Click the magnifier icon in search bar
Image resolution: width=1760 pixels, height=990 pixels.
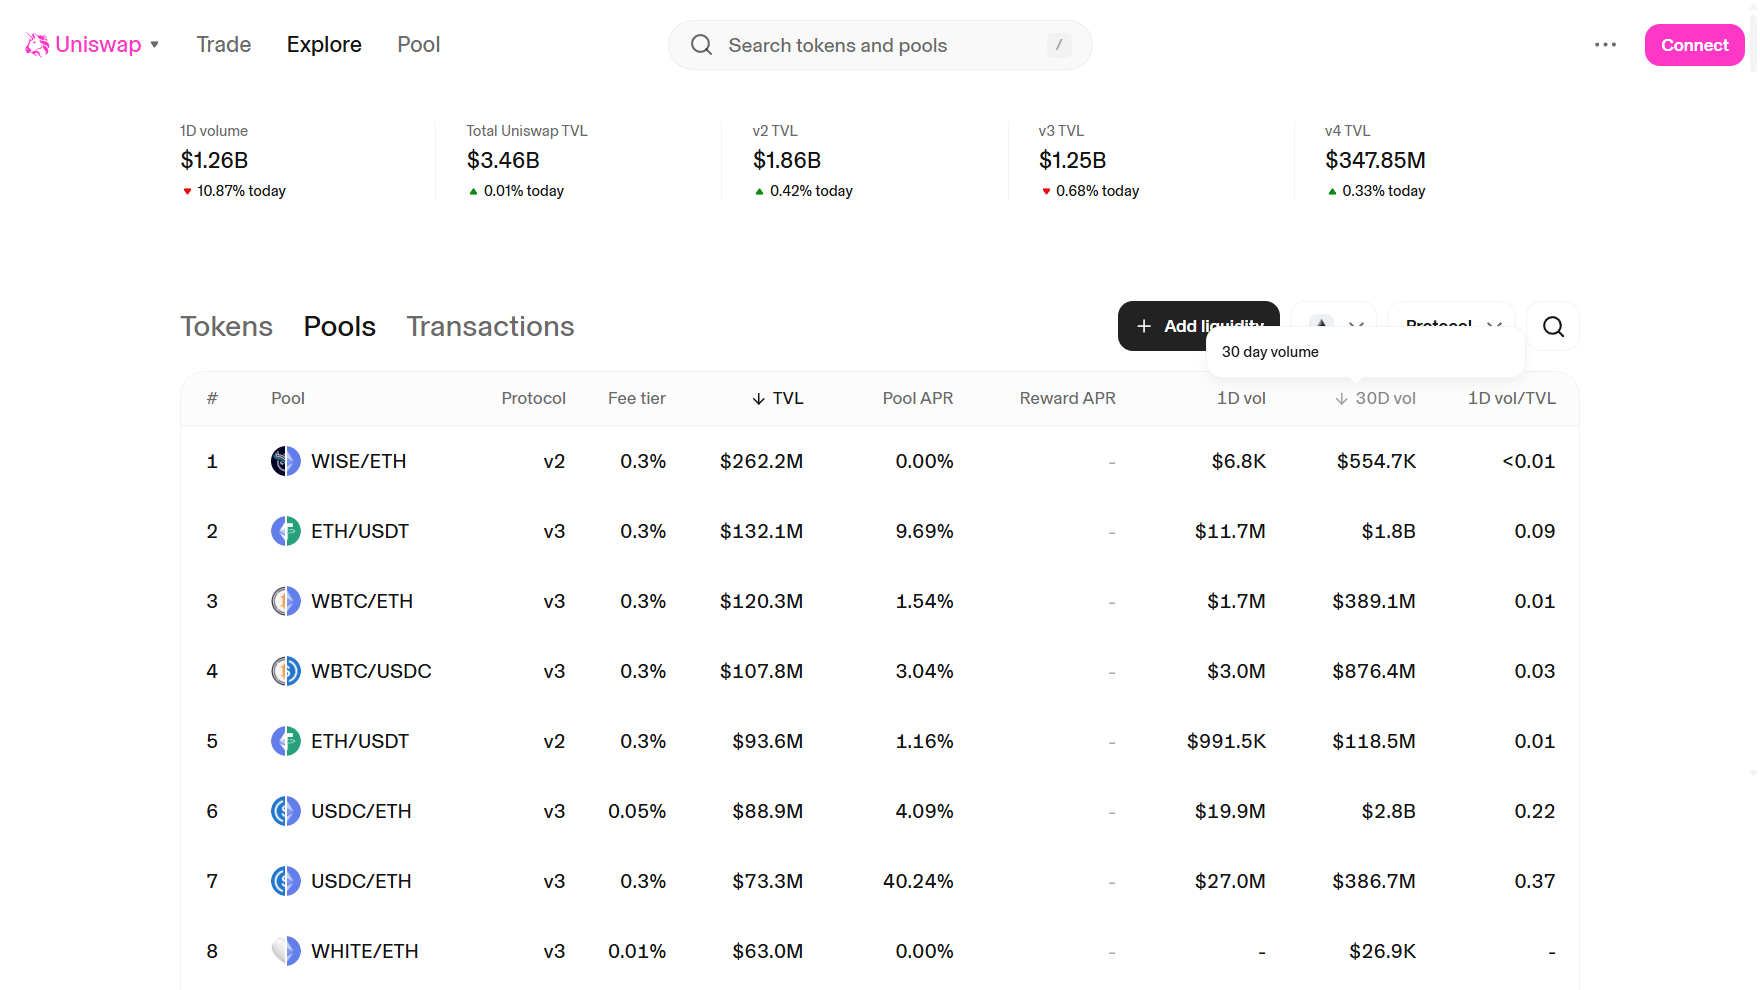pos(702,45)
